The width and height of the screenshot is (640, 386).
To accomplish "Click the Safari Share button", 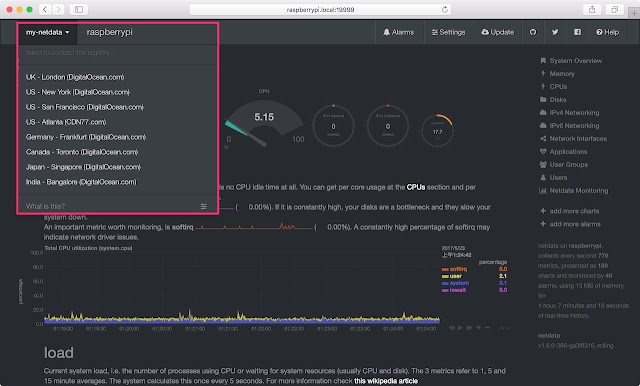I will (x=592, y=9).
